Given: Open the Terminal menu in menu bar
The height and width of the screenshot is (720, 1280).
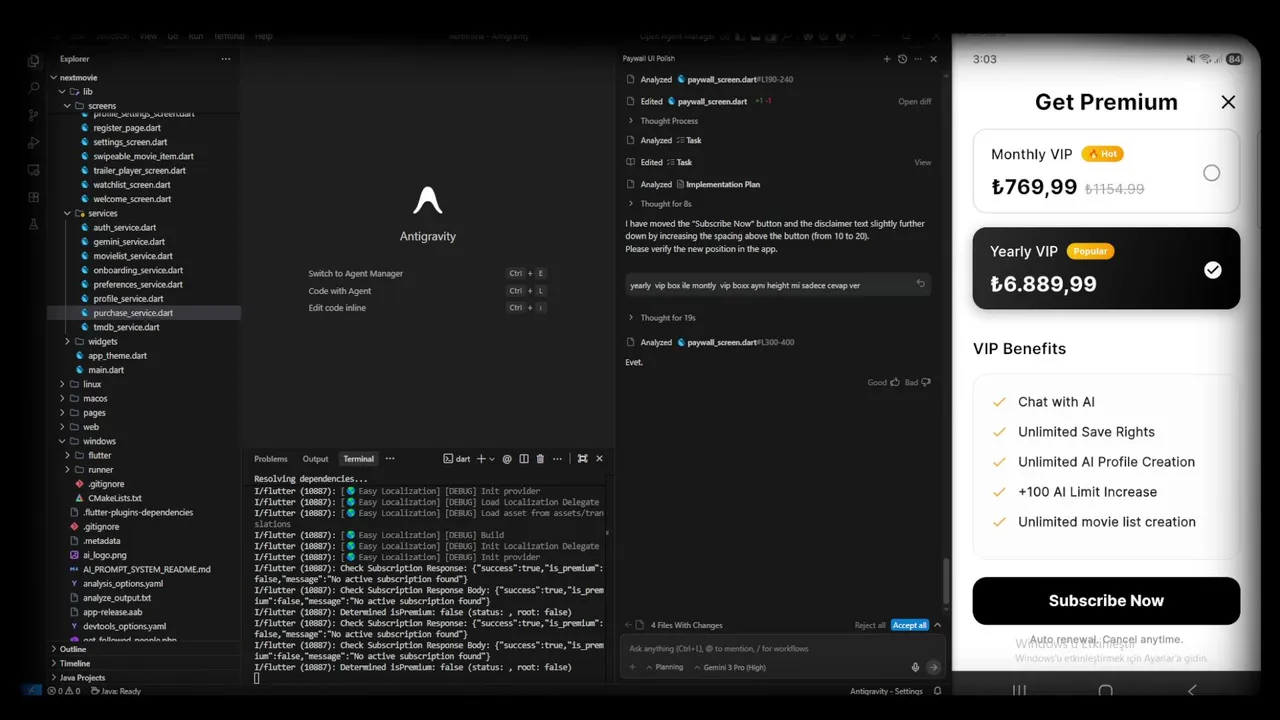Looking at the screenshot, I should click(x=229, y=36).
